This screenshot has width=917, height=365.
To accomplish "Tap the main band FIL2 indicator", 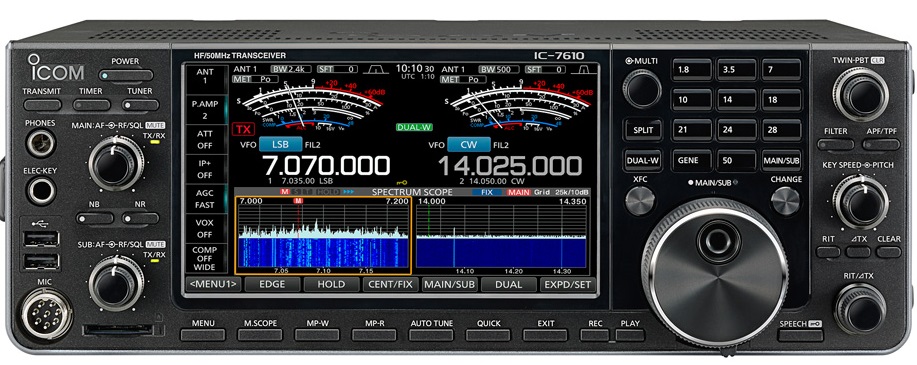I will coord(313,144).
